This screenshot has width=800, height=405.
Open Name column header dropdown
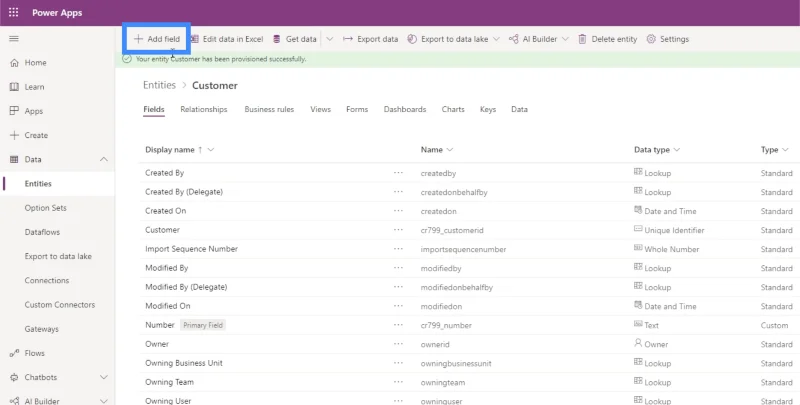click(x=449, y=150)
